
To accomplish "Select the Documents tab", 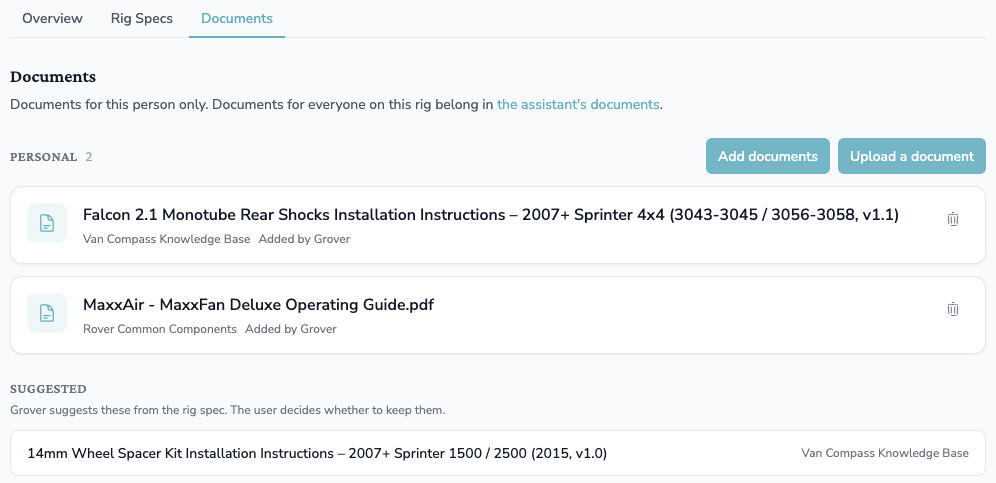I will click(x=237, y=18).
